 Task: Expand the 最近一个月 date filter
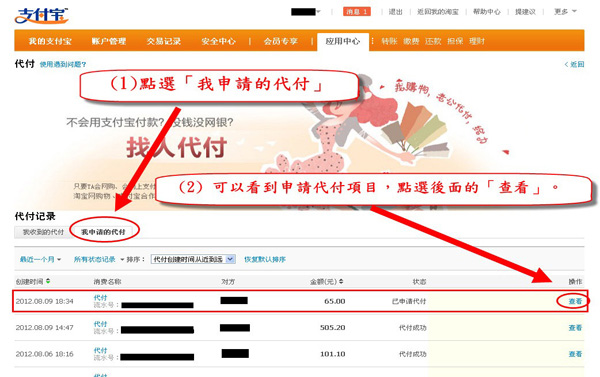pyautogui.click(x=40, y=259)
